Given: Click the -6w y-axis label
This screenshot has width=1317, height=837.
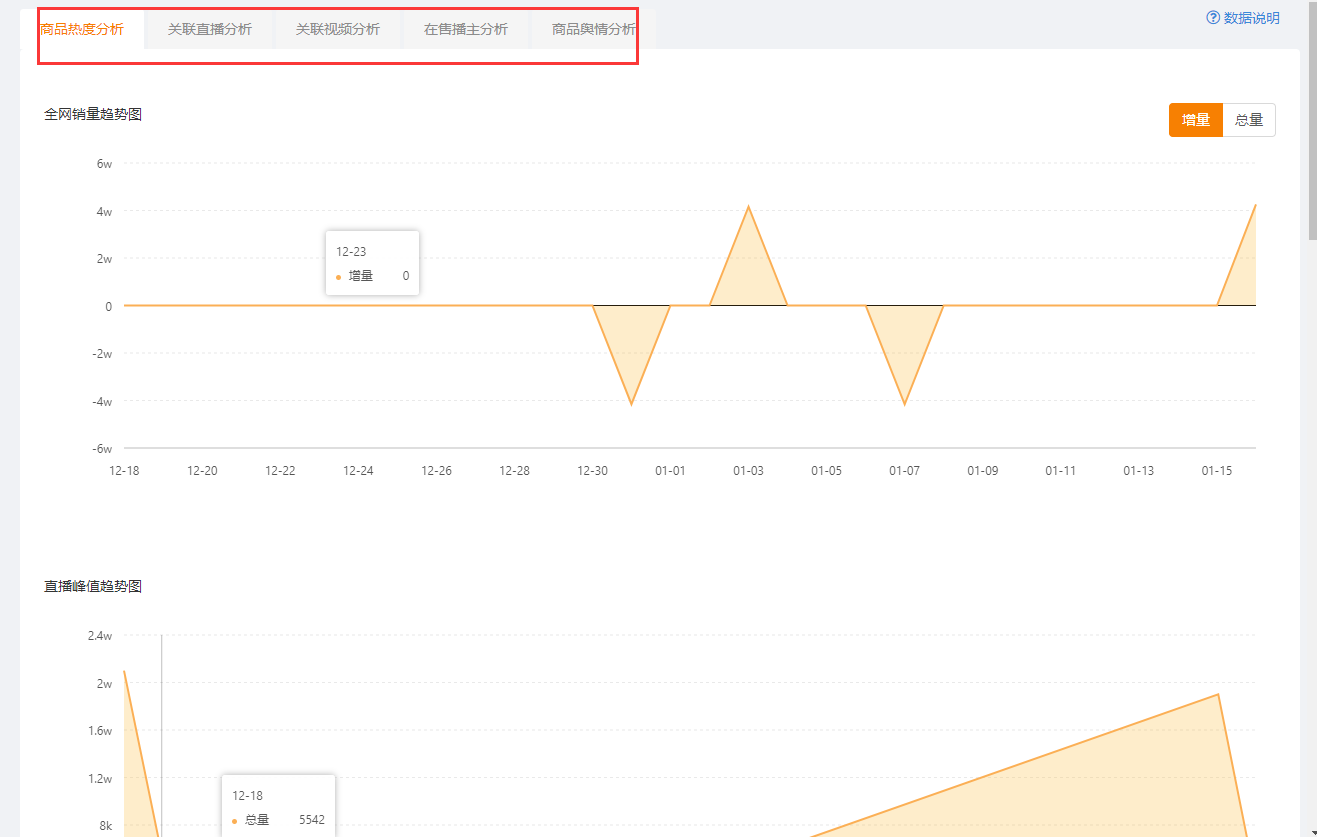Looking at the screenshot, I should point(101,449).
